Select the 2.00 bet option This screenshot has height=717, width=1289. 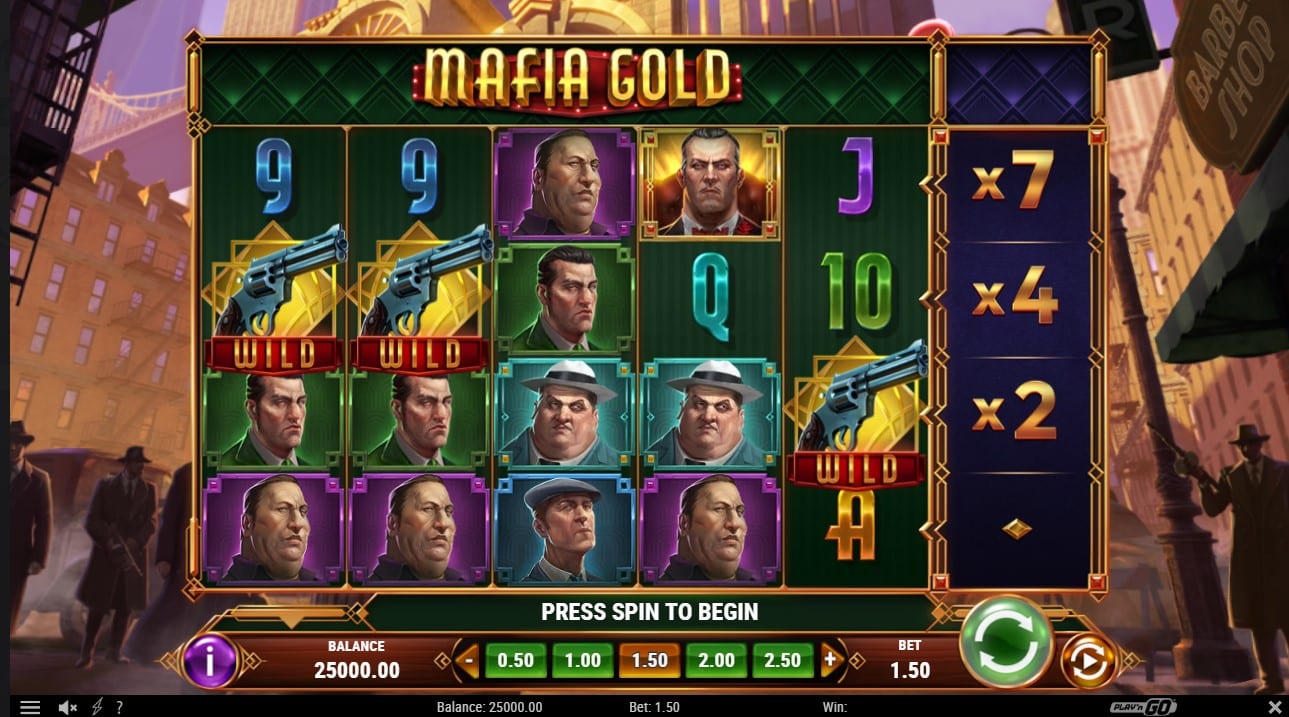(x=716, y=660)
